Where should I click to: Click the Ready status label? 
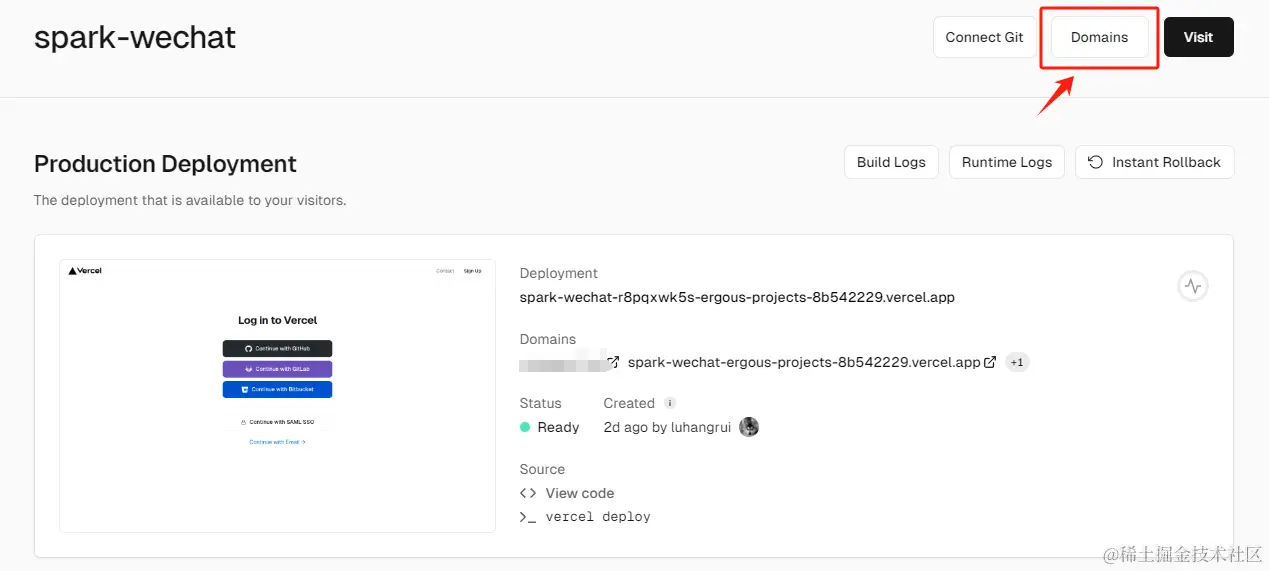pyautogui.click(x=558, y=427)
